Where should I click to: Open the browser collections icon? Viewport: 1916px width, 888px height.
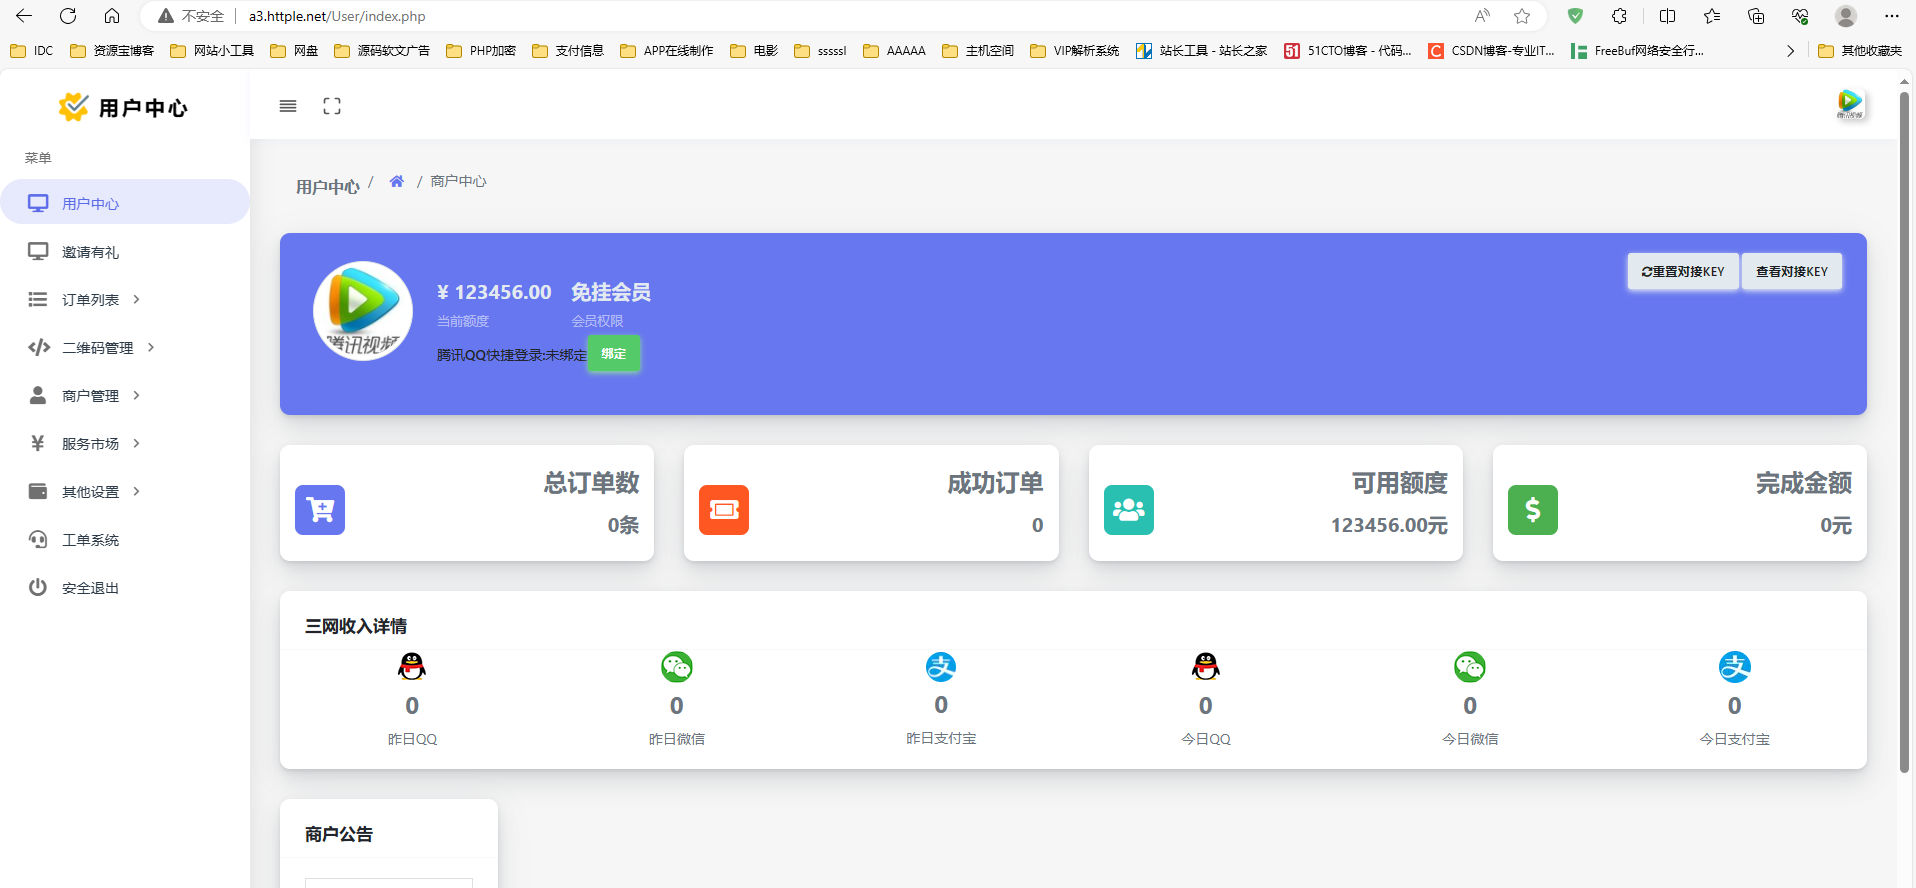pos(1756,16)
